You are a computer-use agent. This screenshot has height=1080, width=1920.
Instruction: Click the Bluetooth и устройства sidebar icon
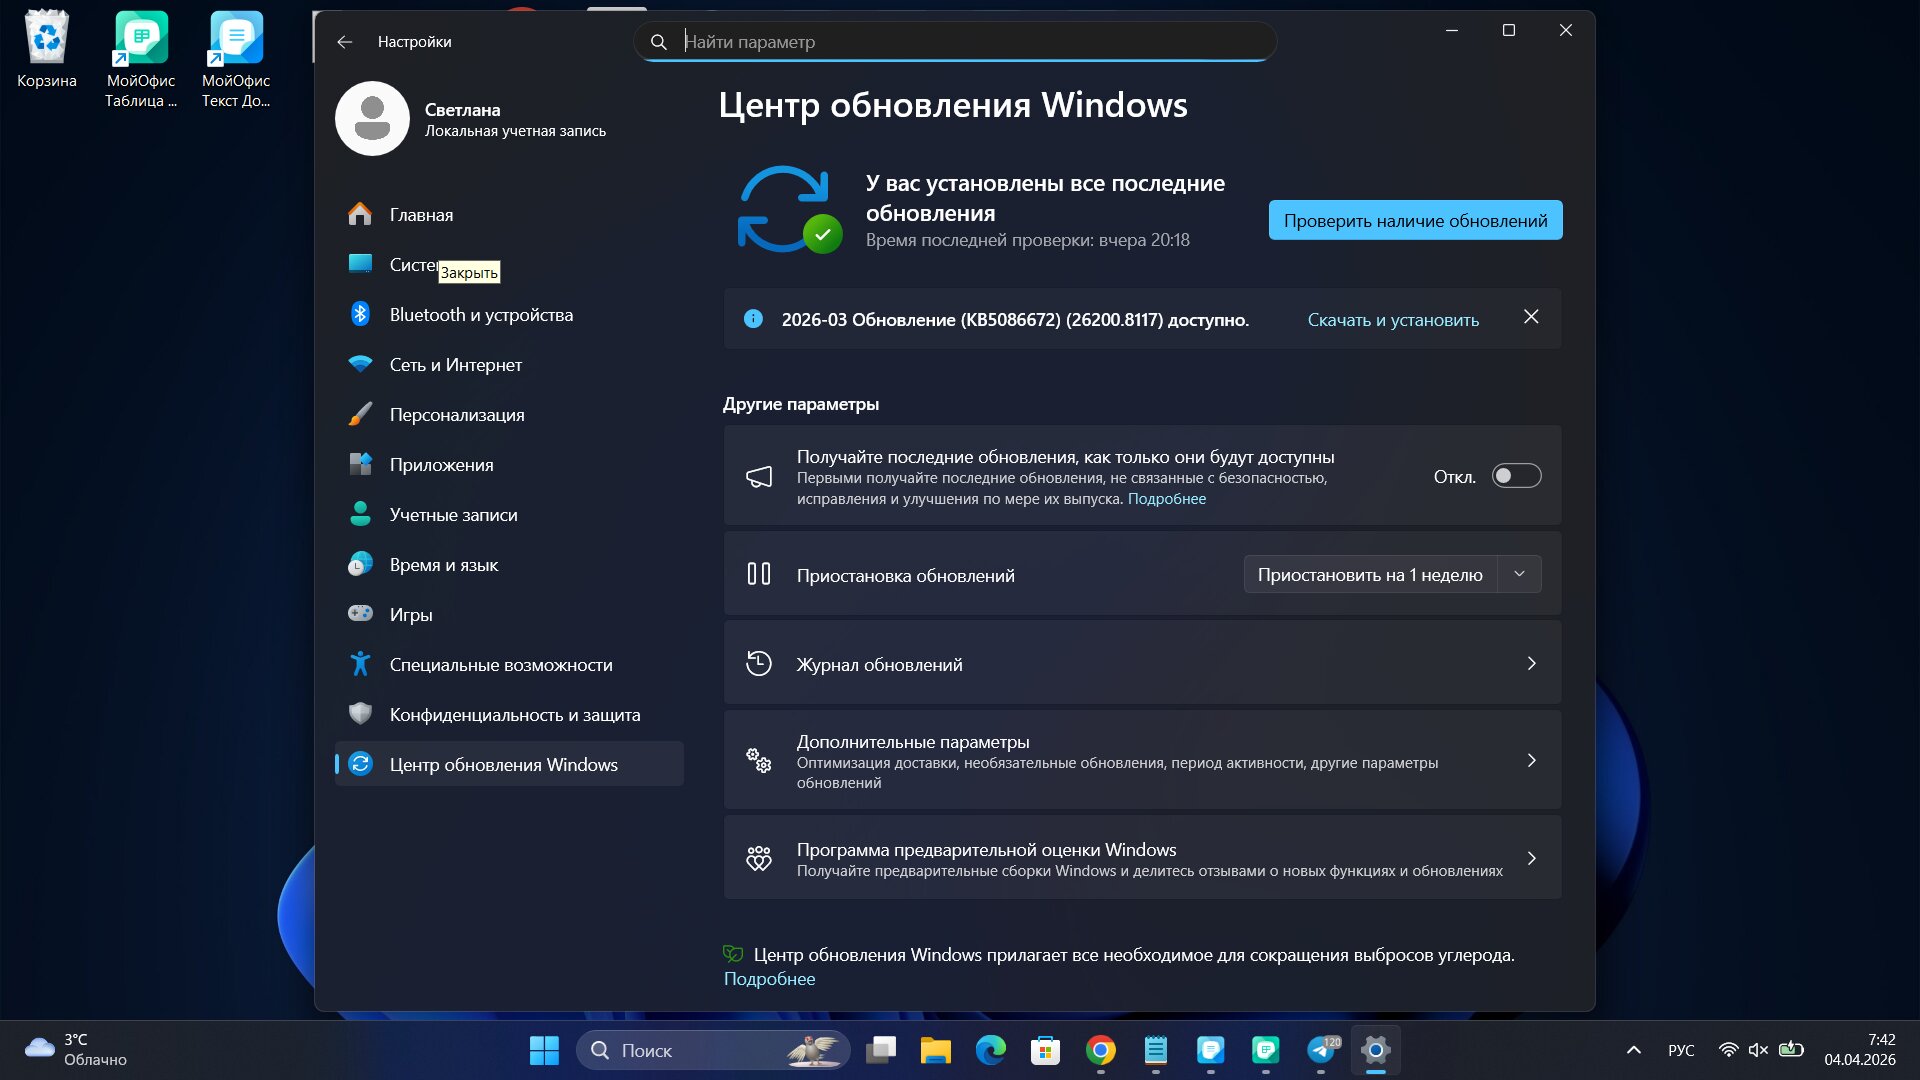pyautogui.click(x=360, y=314)
